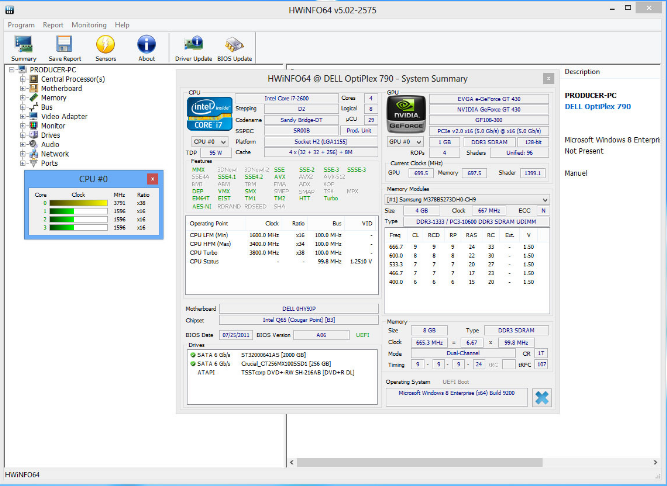Expand the Audio tree node

[22, 145]
